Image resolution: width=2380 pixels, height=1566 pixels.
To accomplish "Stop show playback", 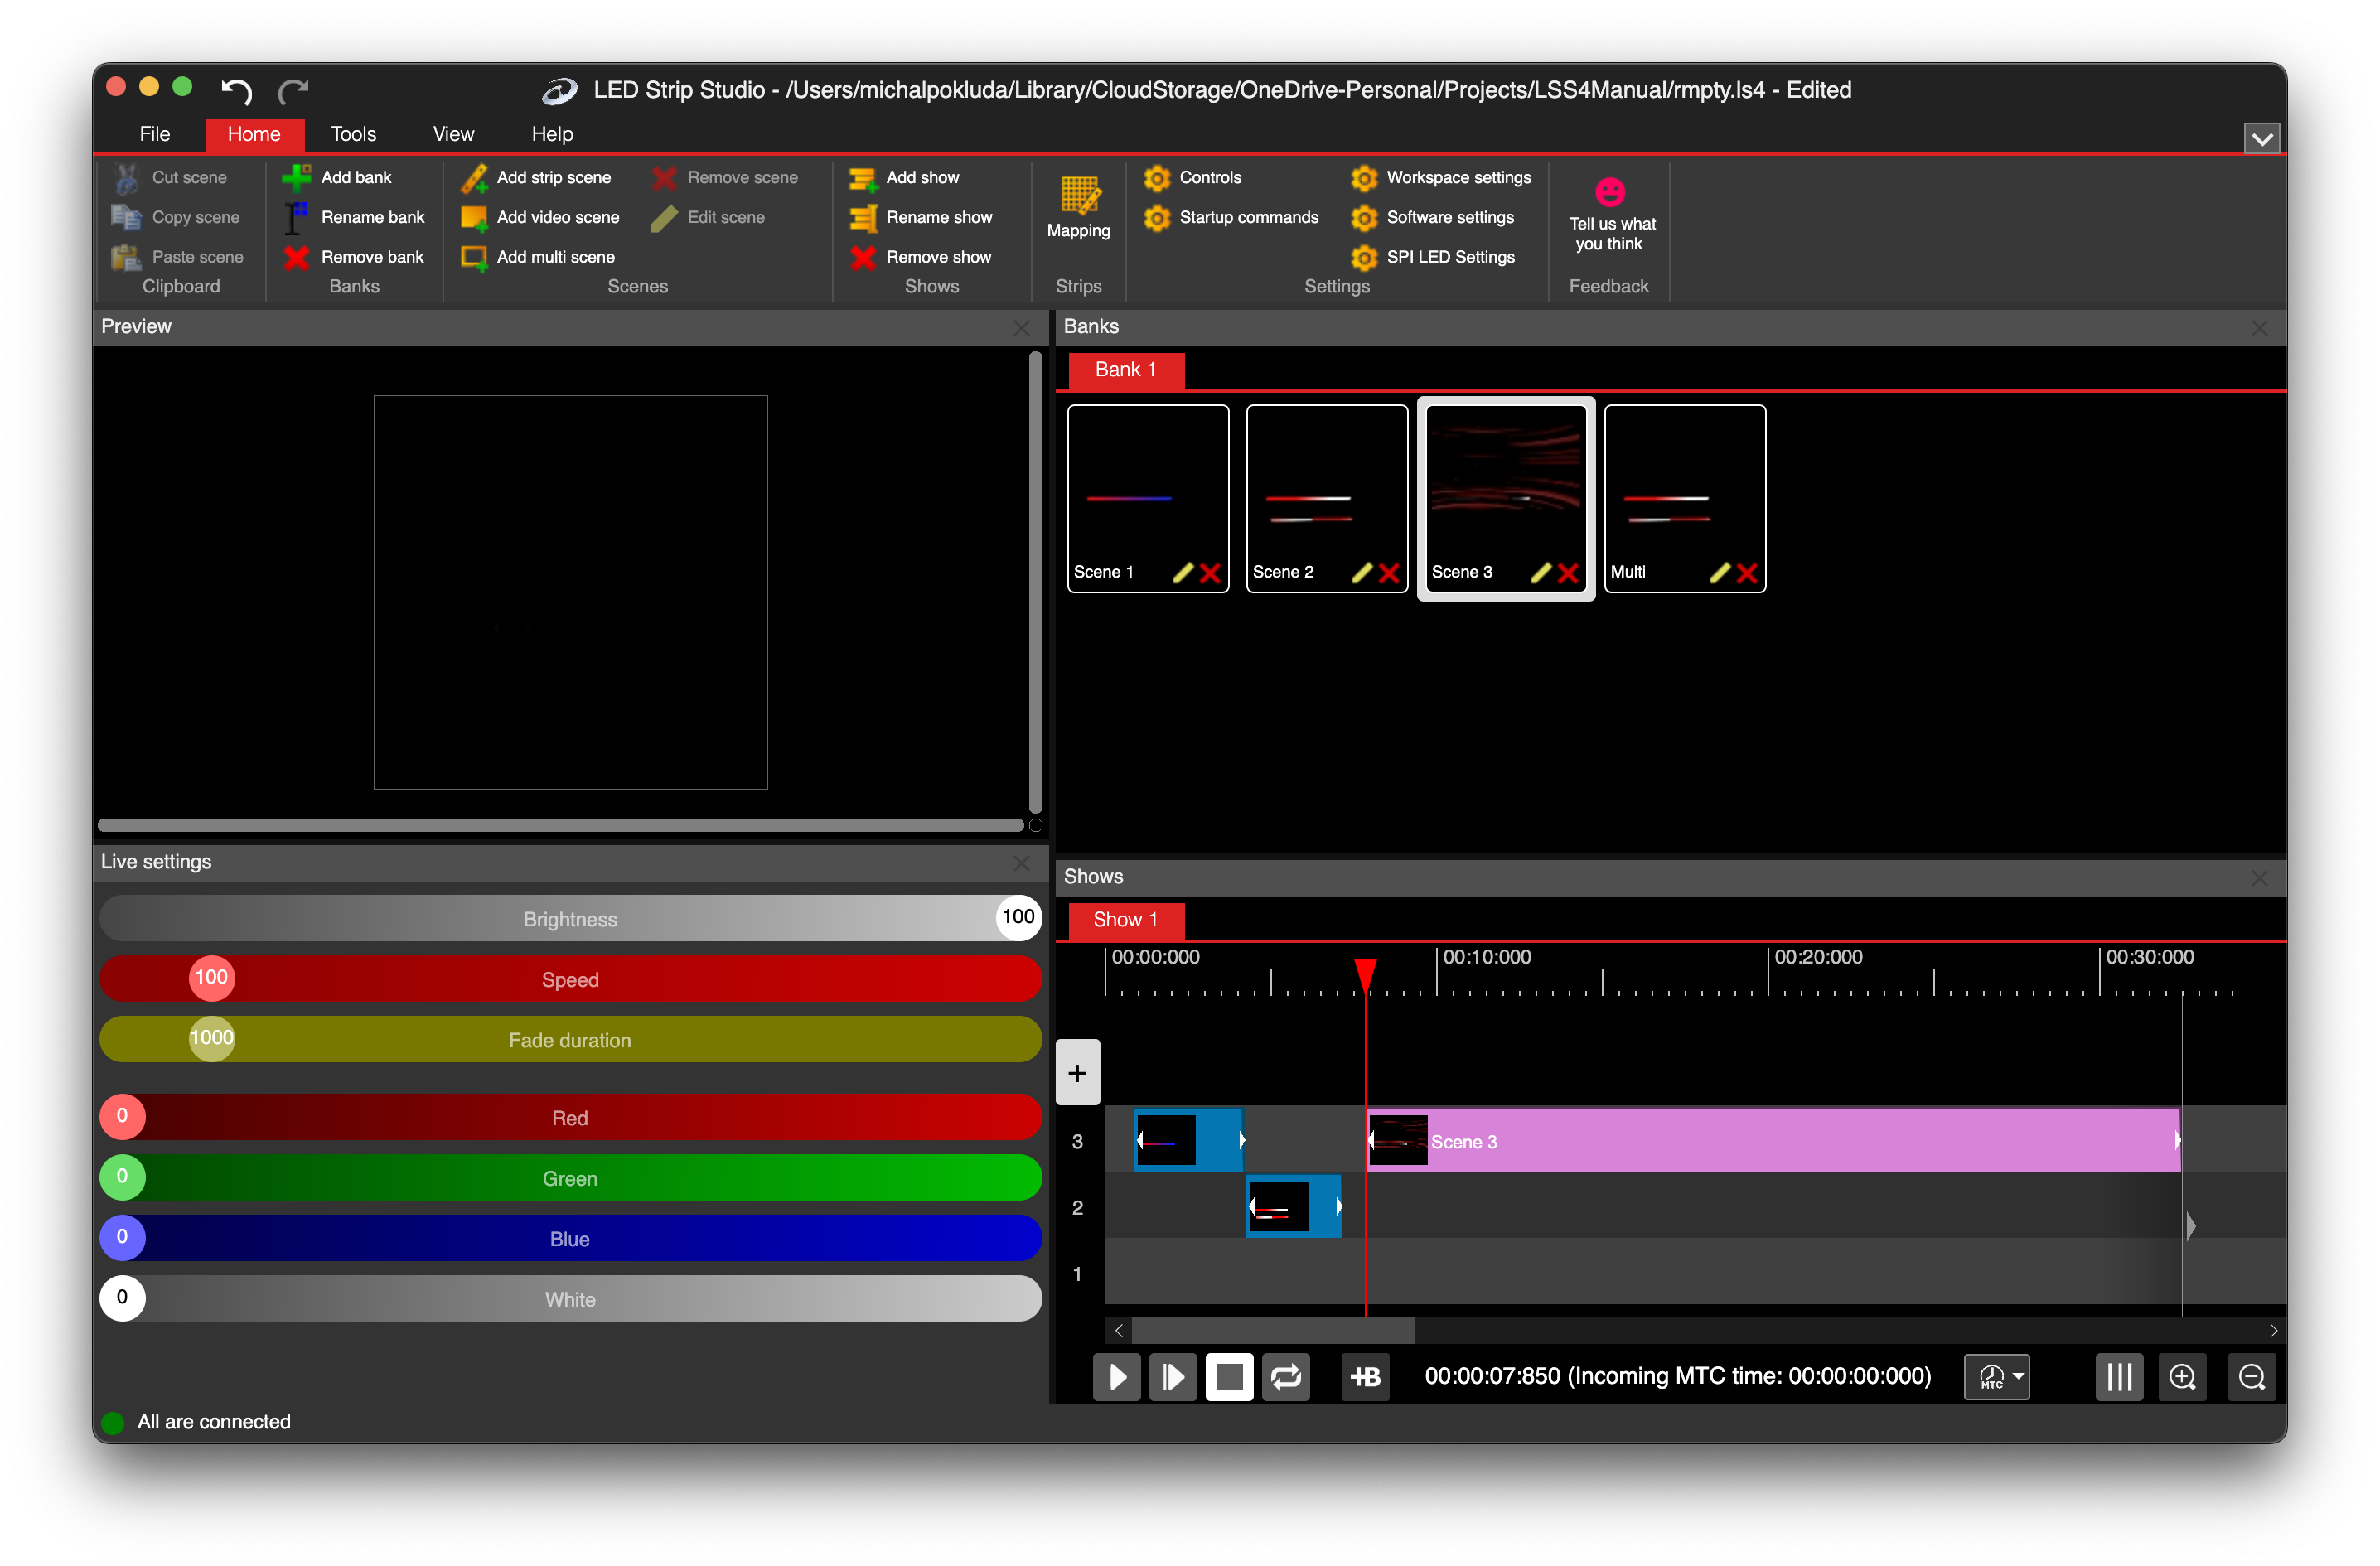I will [1230, 1377].
